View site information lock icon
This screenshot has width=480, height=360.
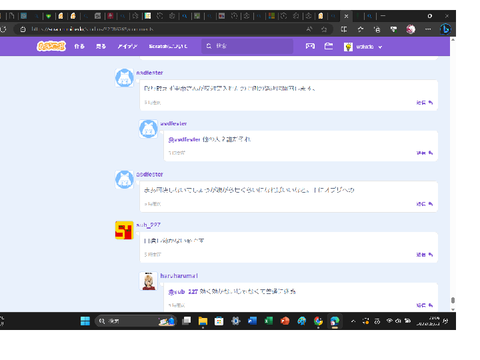click(x=23, y=29)
